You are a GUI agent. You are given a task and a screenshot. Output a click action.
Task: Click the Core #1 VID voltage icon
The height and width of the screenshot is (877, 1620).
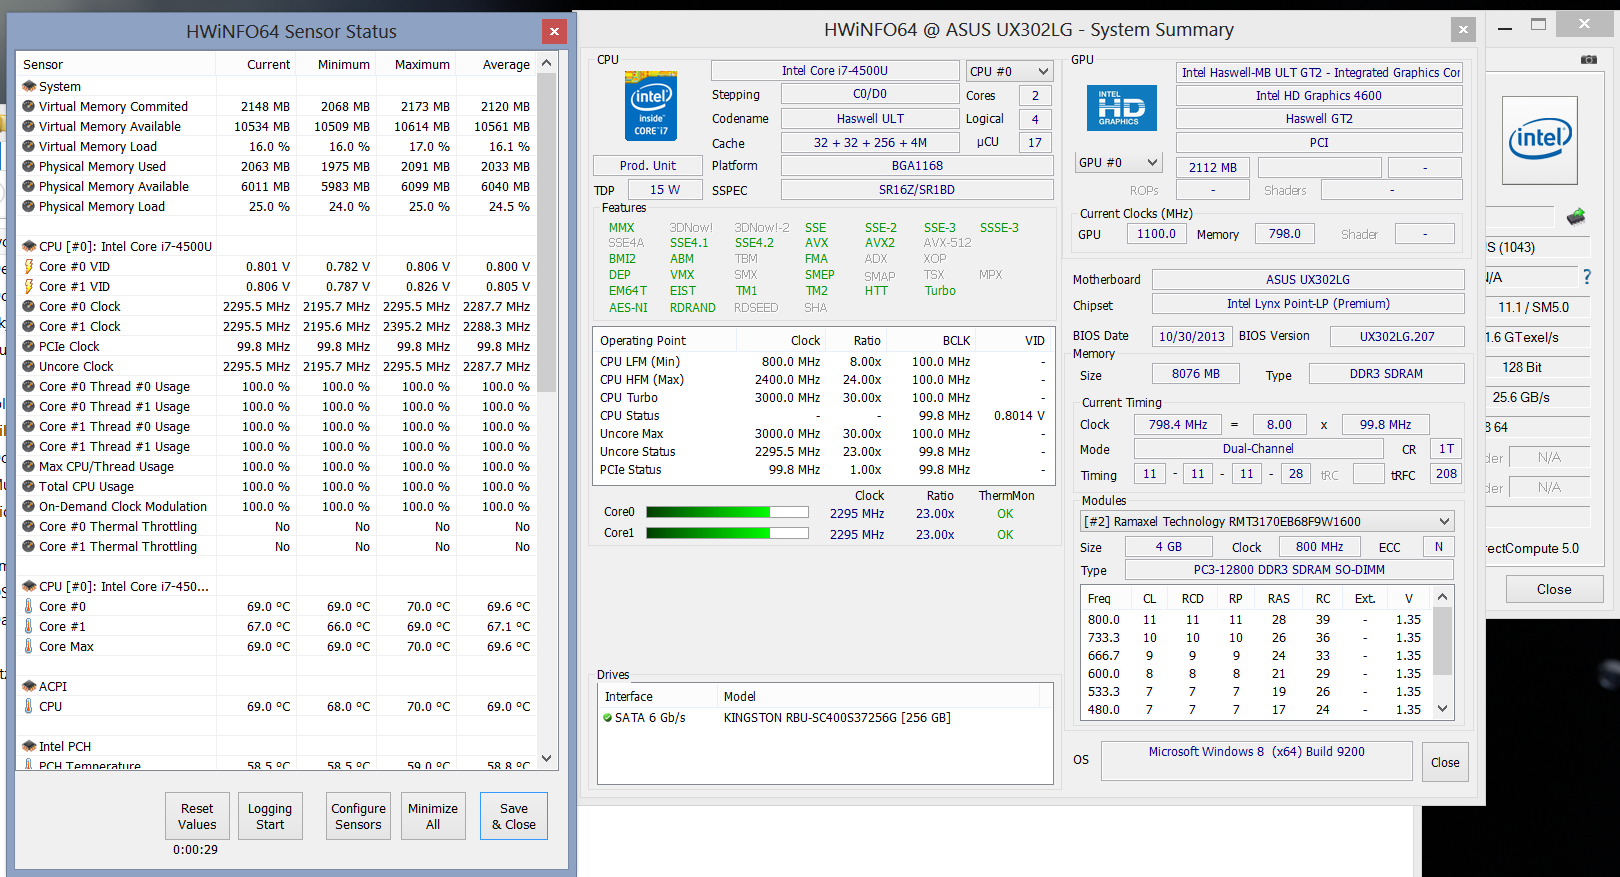point(29,286)
